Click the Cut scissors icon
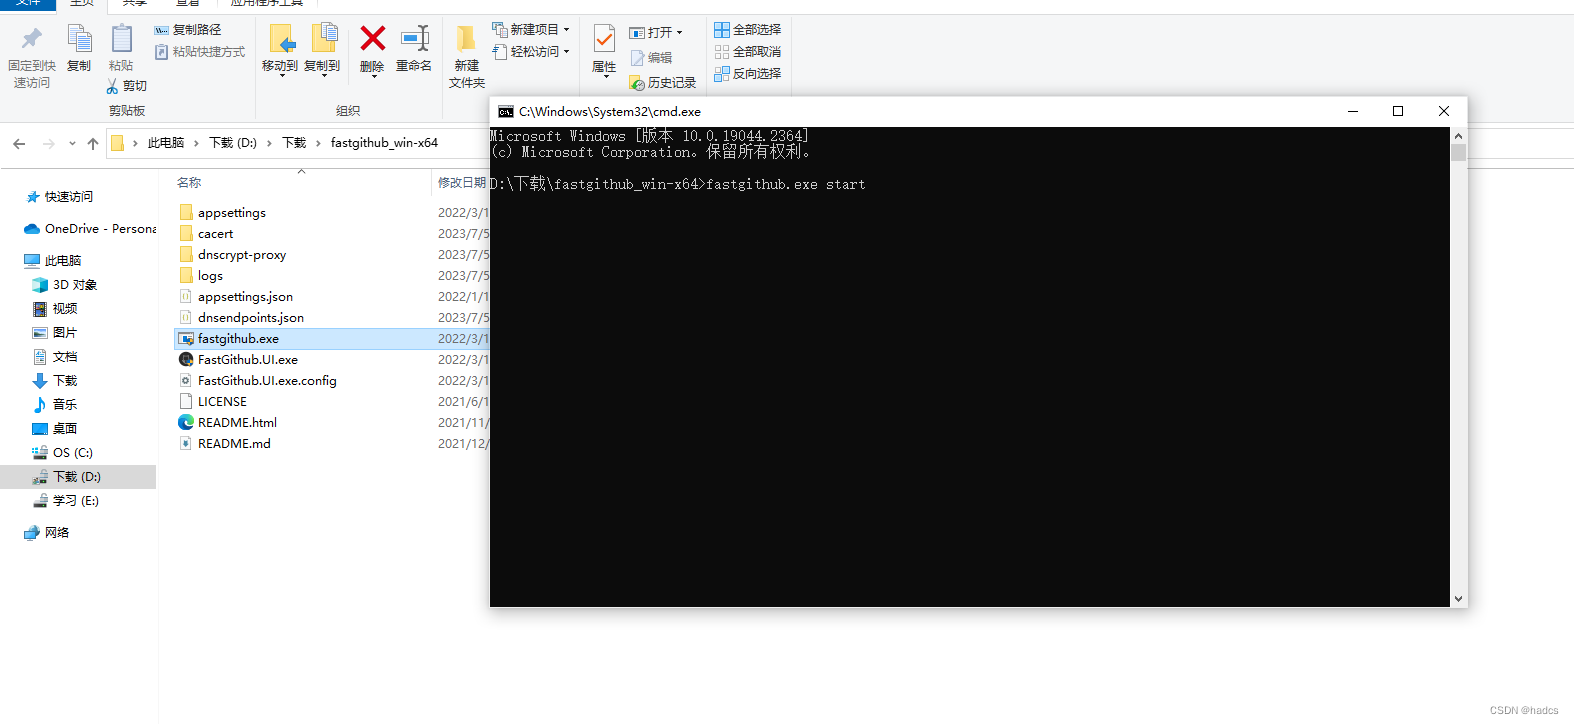The height and width of the screenshot is (724, 1574). [112, 86]
